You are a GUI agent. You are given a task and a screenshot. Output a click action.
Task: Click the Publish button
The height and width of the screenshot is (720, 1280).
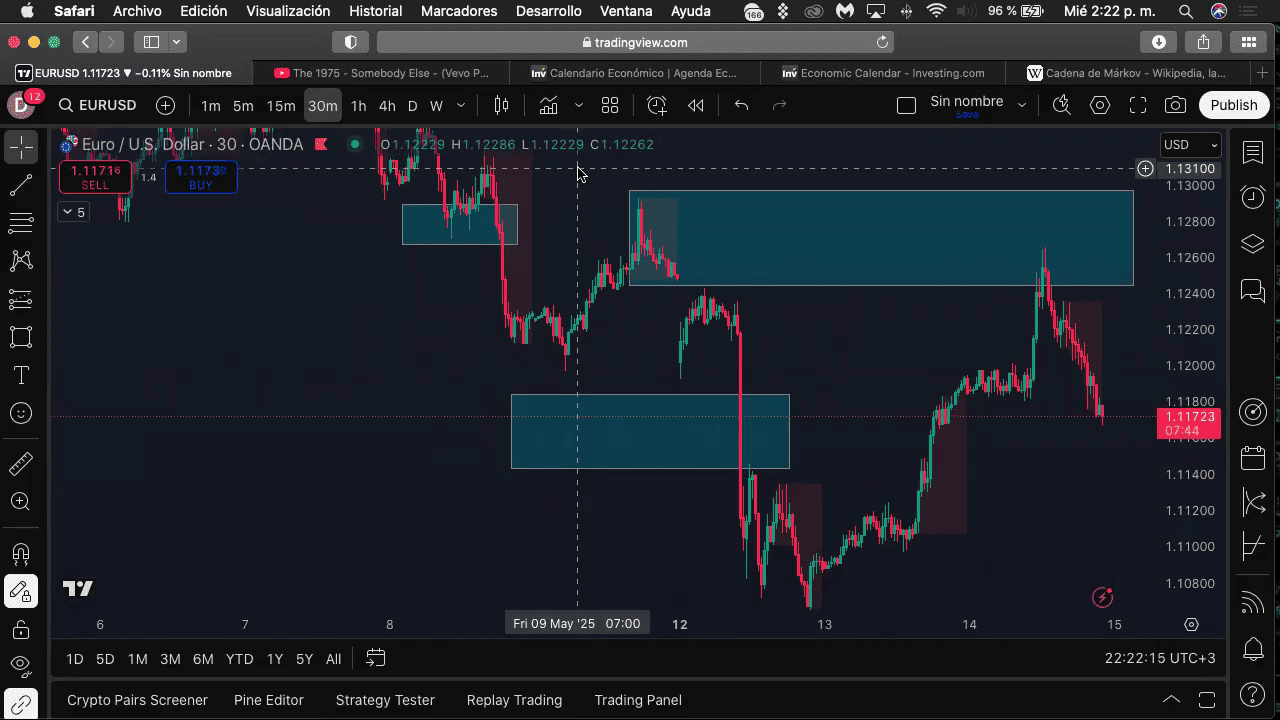tap(1233, 105)
